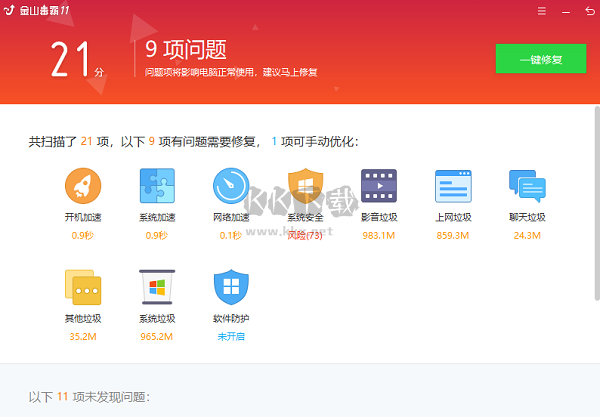Open the 开机加速 rocket icon
The image size is (600, 417).
83,186
